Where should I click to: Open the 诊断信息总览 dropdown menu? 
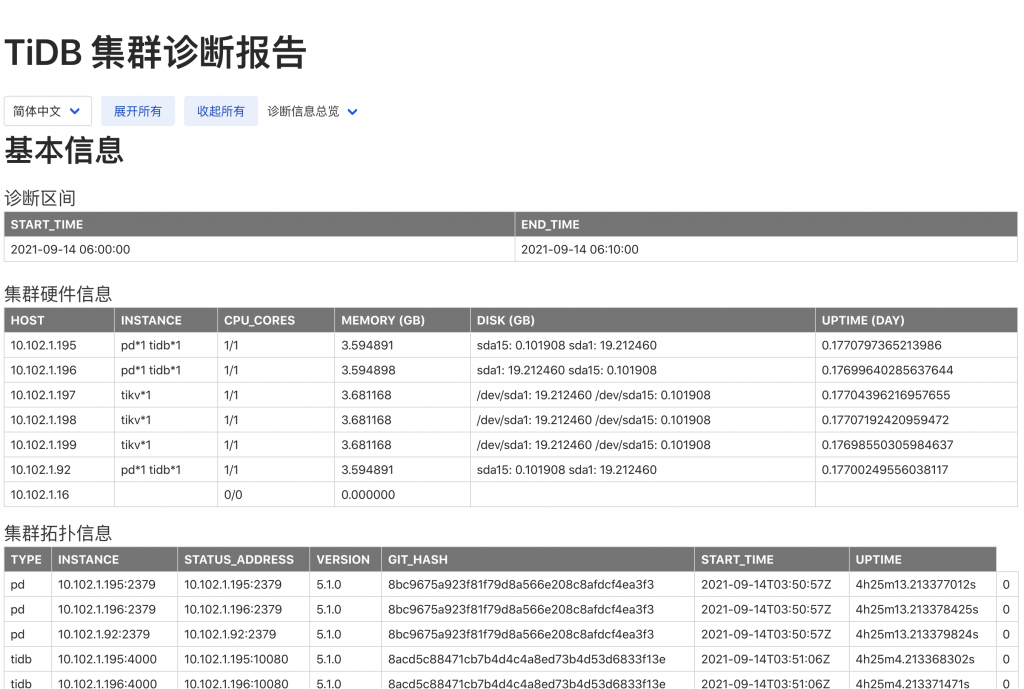[312, 111]
